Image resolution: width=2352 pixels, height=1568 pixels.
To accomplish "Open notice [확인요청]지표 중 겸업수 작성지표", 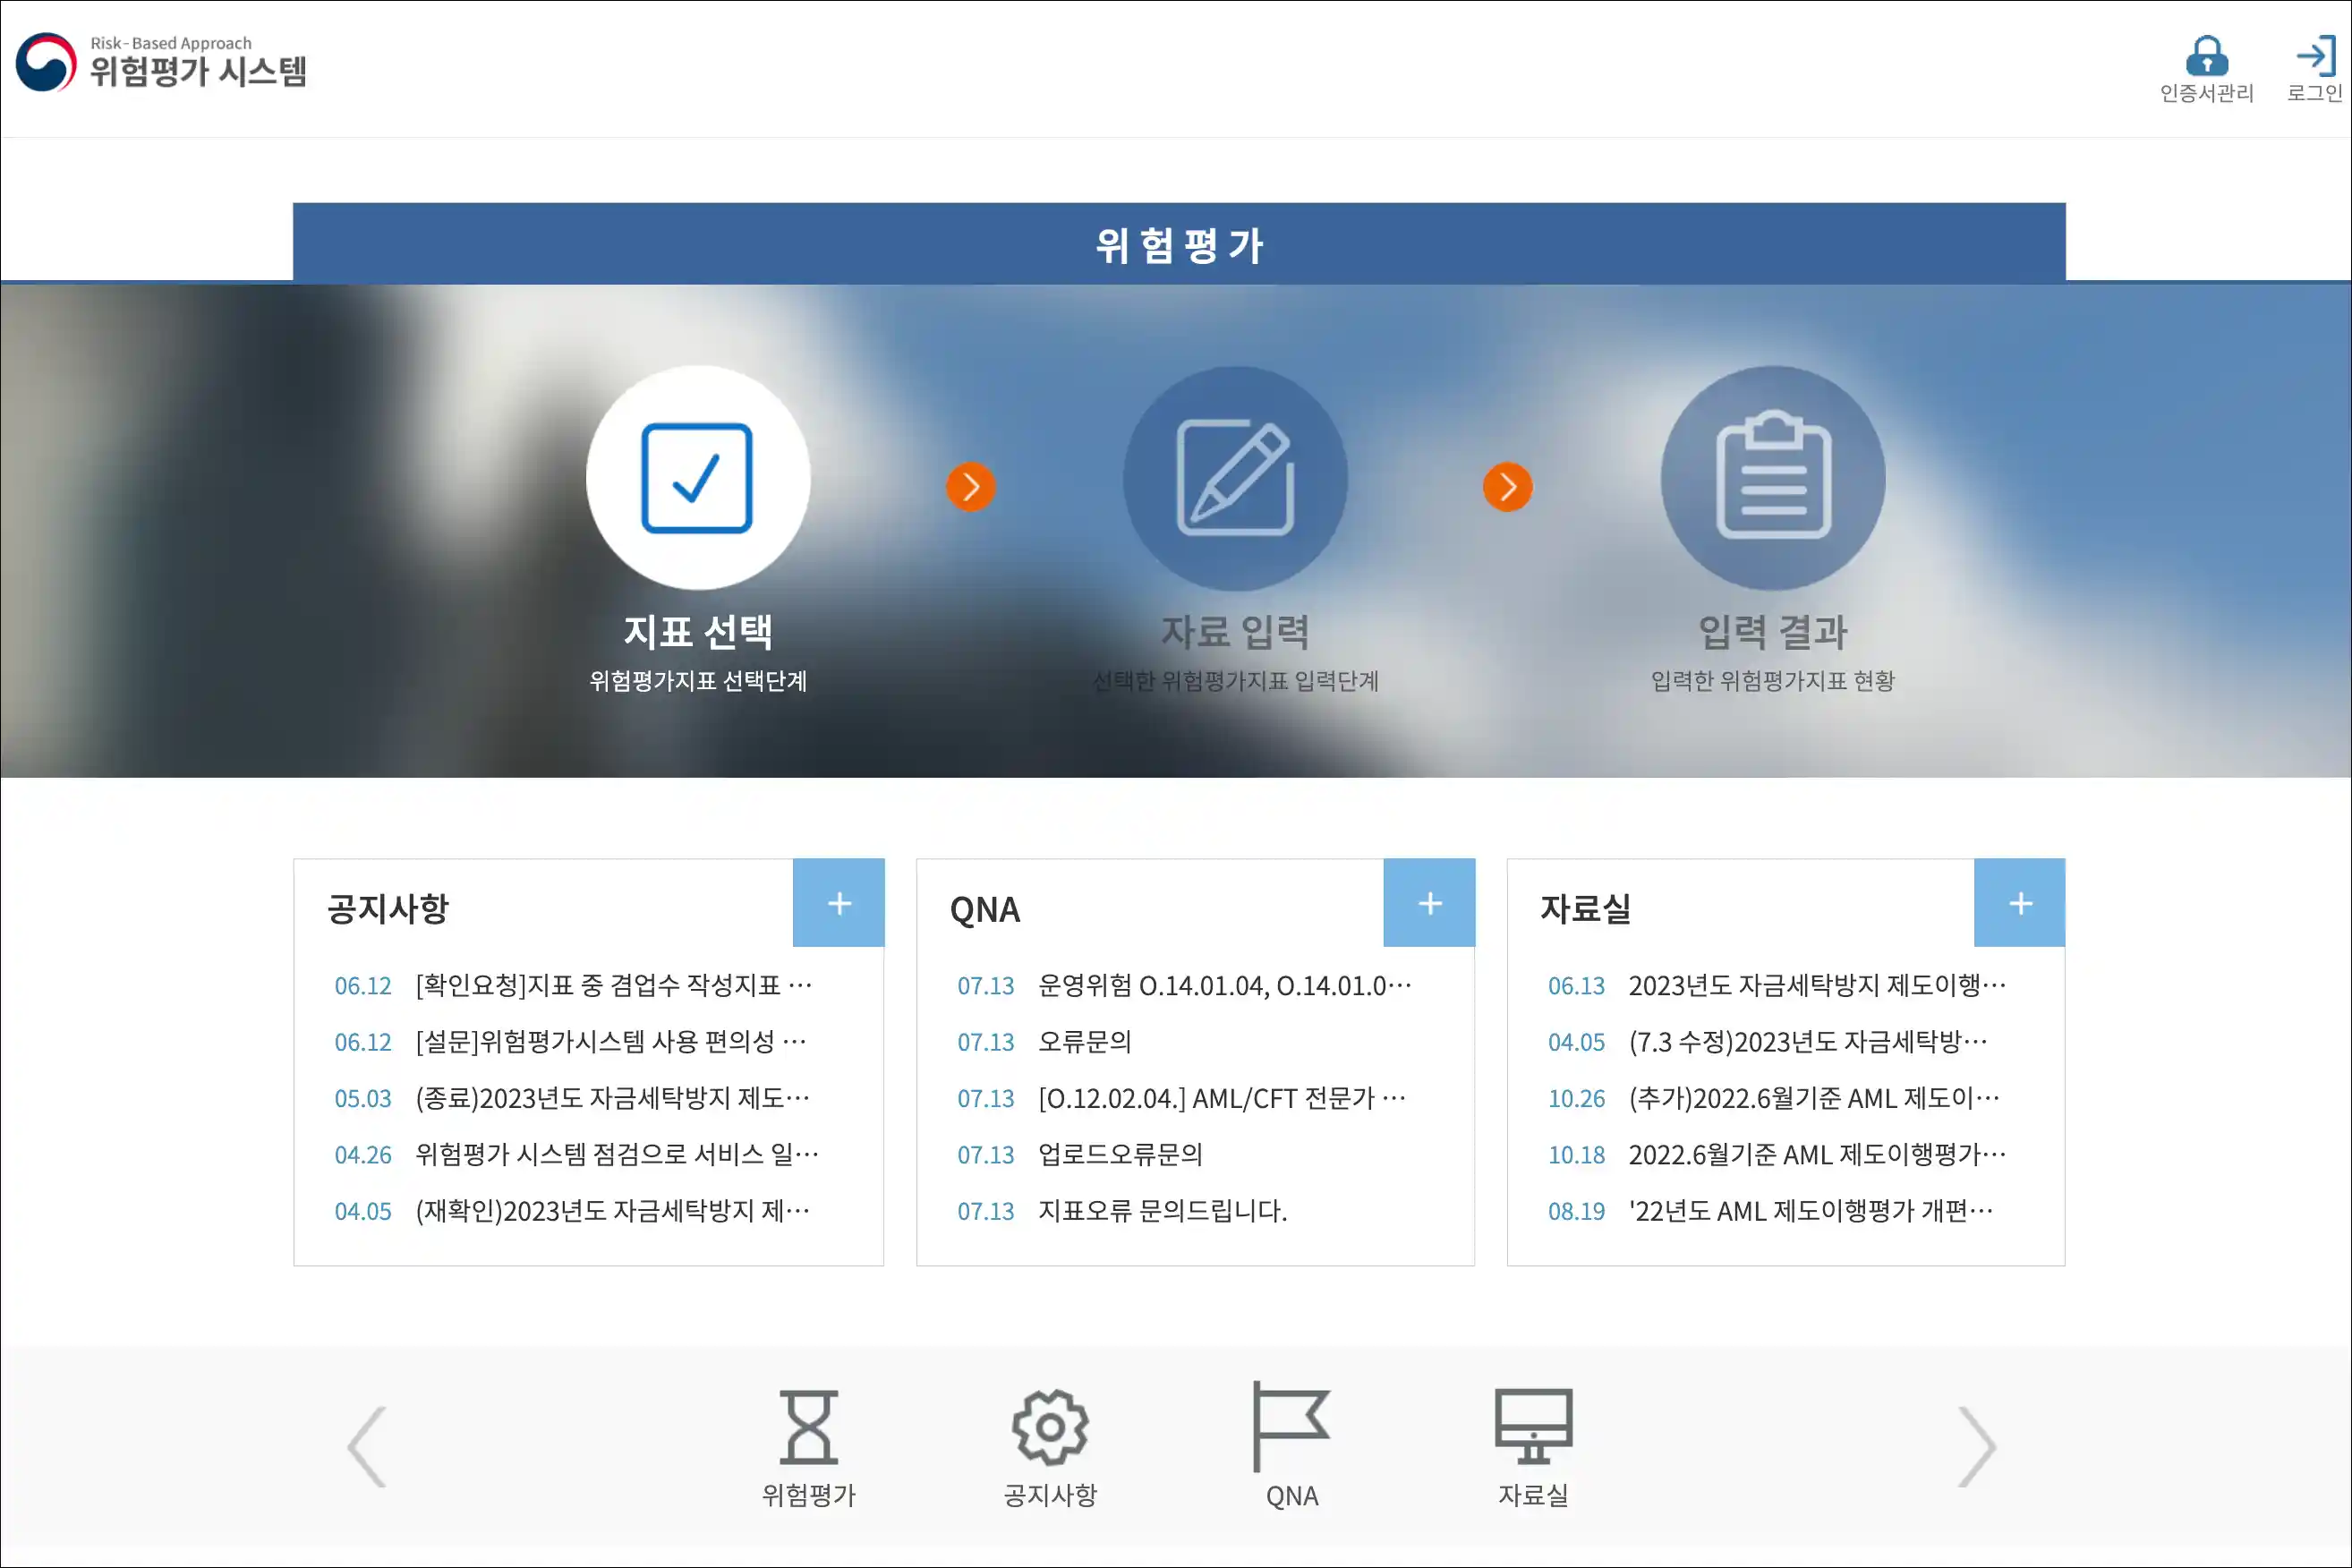I will (x=613, y=986).
